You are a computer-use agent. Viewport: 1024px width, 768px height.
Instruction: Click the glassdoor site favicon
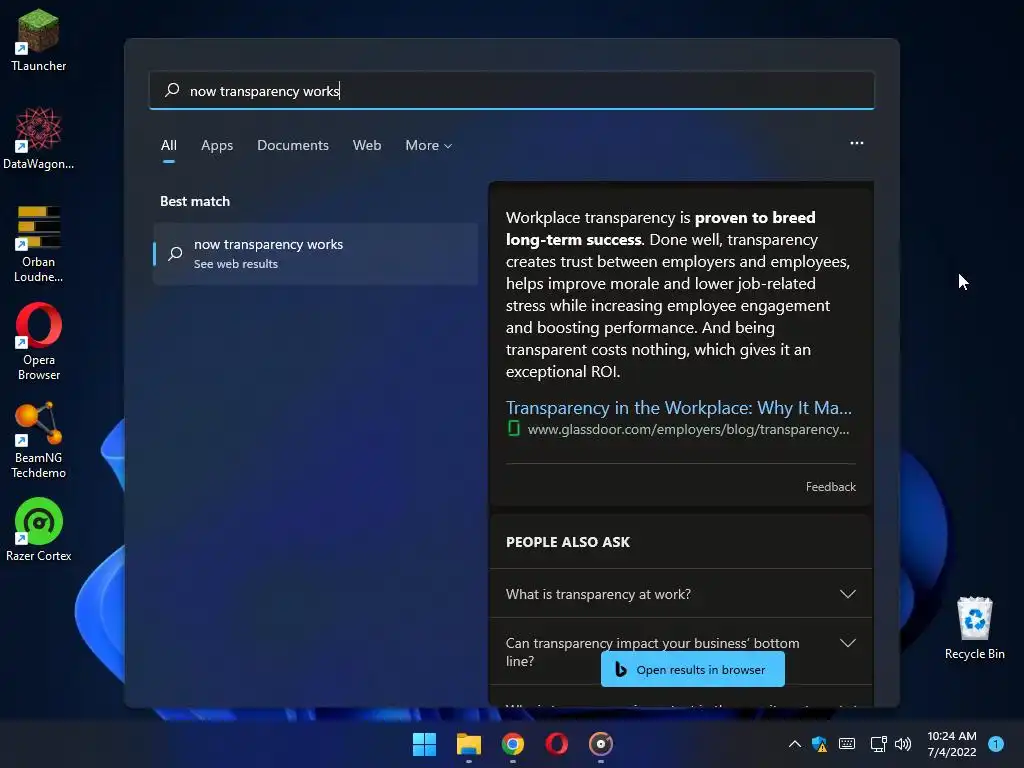point(513,428)
